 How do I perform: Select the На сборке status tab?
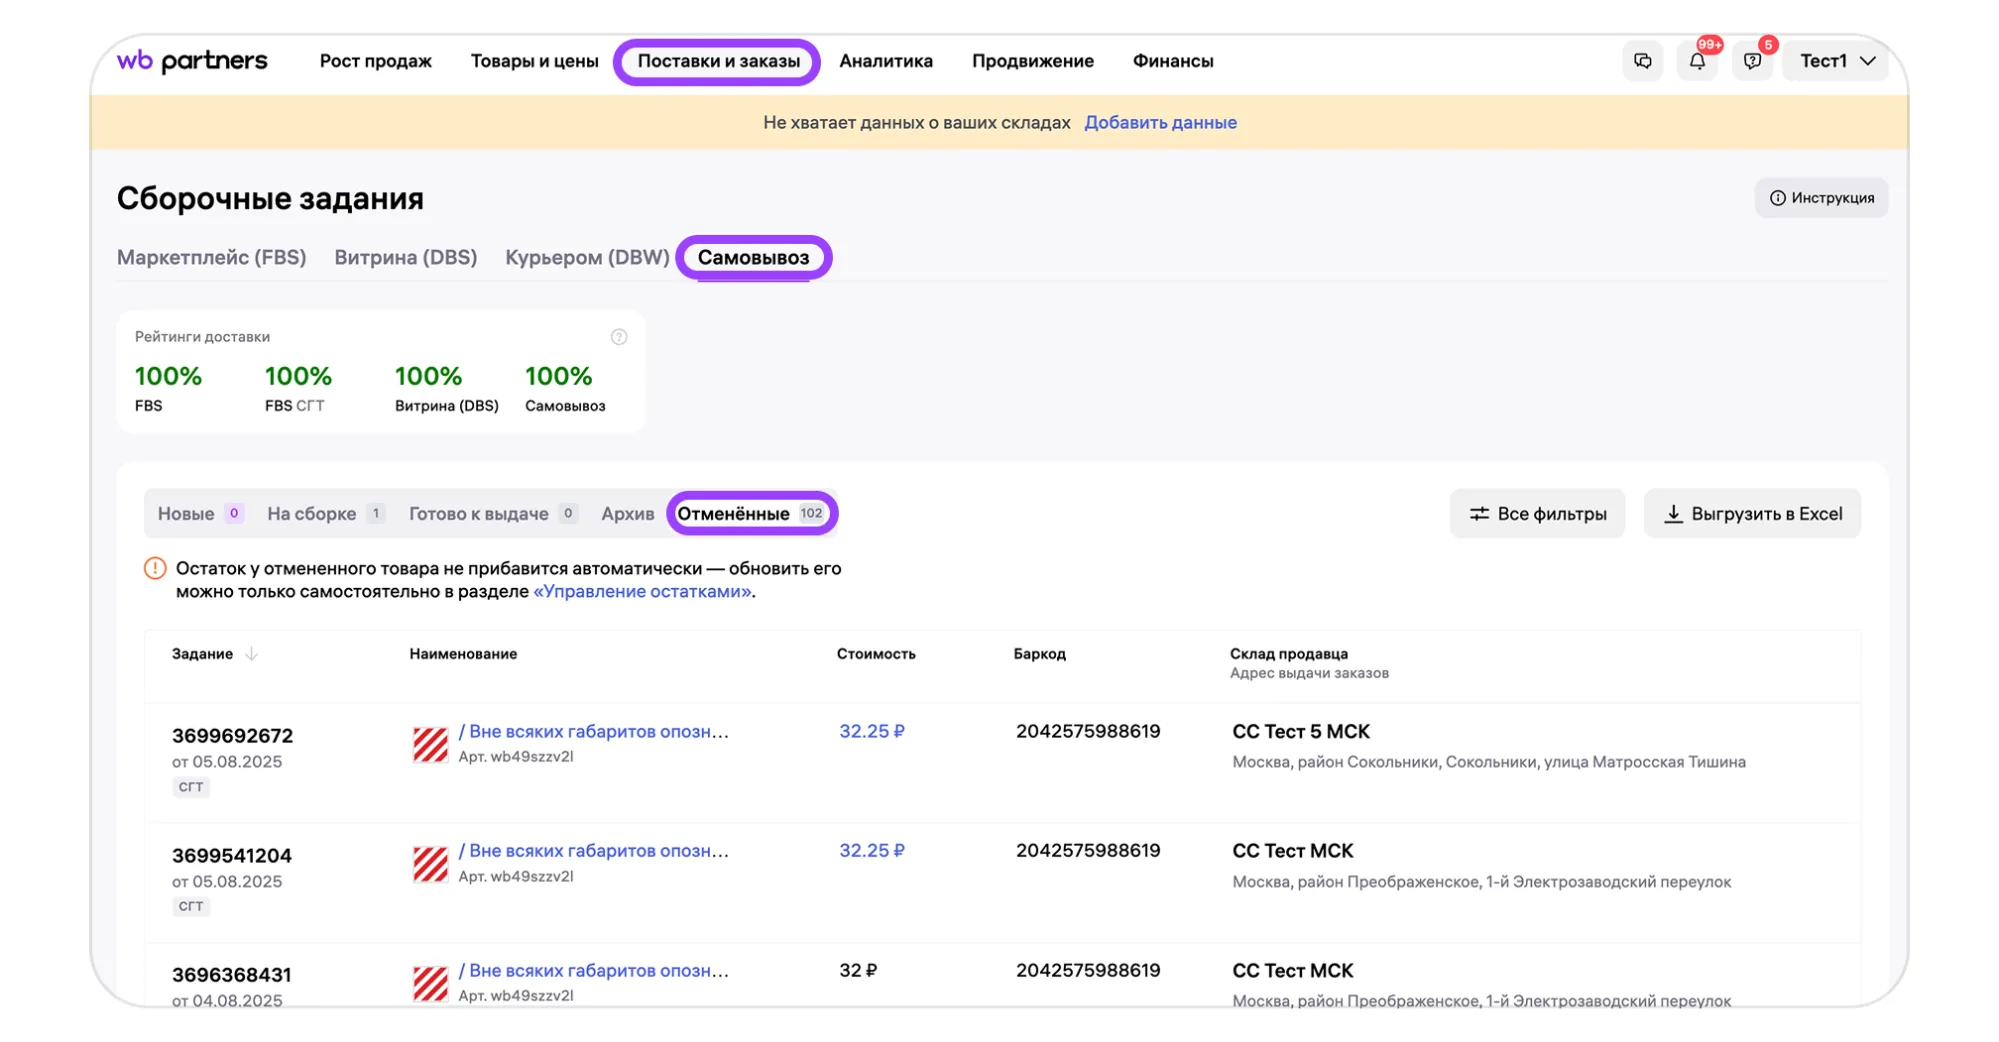(x=325, y=513)
